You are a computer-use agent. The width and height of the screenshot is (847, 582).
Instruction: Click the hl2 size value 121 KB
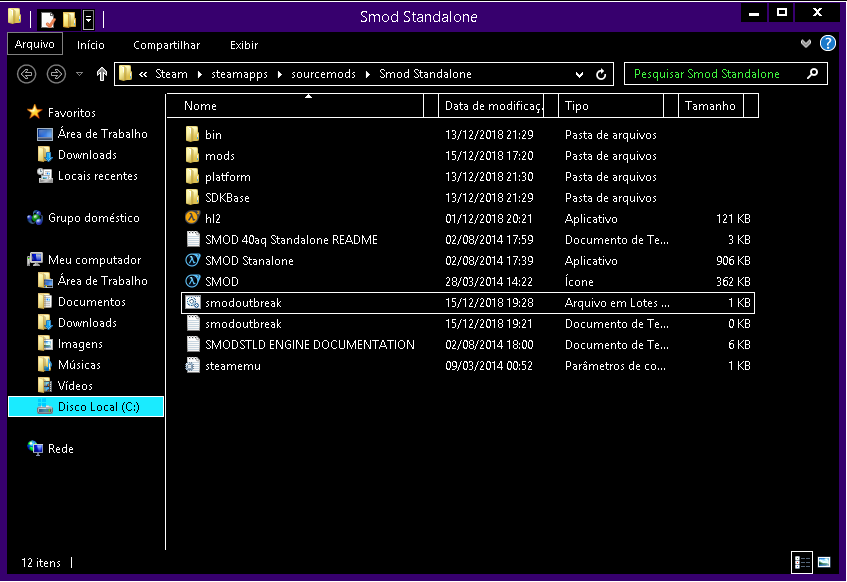coord(733,219)
